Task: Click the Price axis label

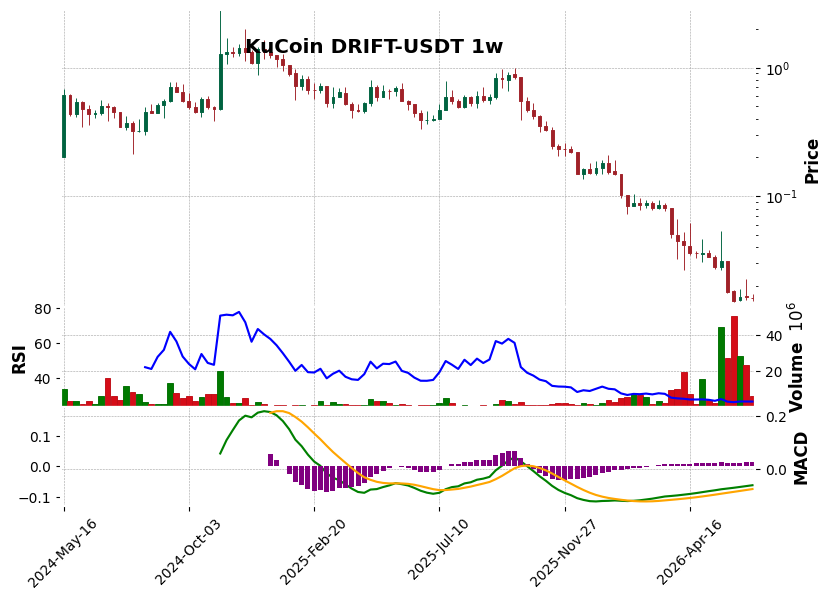Action: tap(811, 161)
